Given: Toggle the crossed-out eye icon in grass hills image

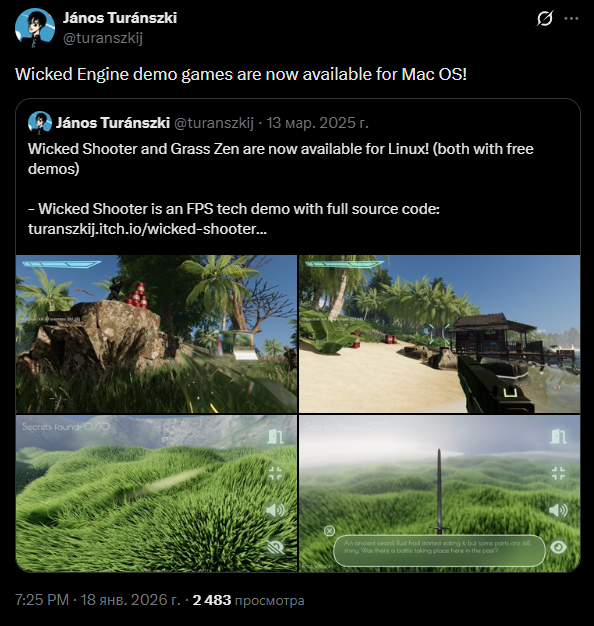Looking at the screenshot, I should 275,547.
